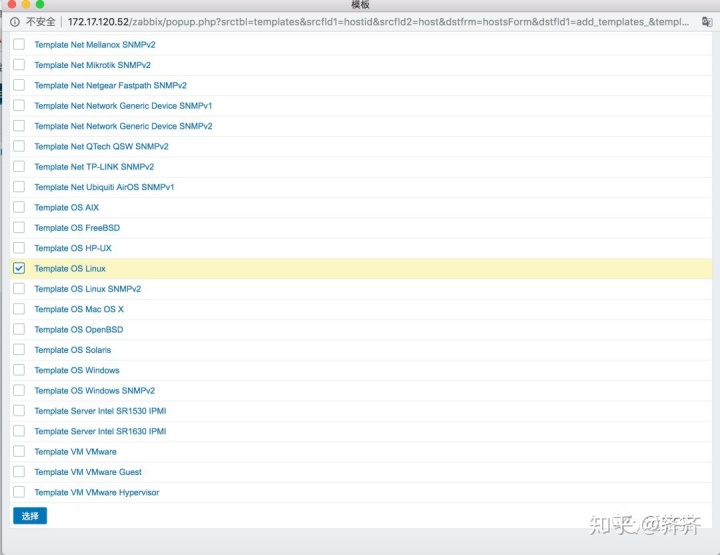Click the address bar URL field

[378, 22]
